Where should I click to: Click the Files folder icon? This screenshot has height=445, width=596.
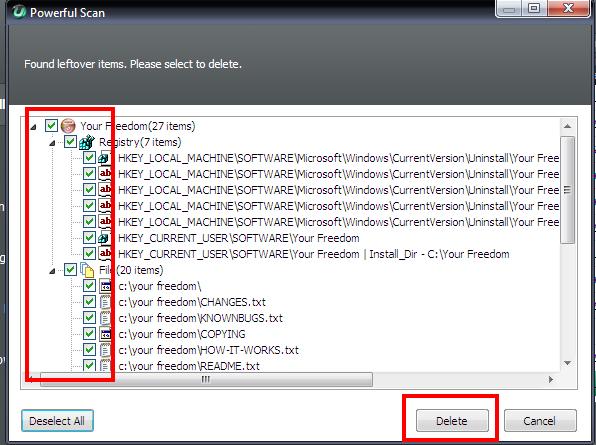pyautogui.click(x=87, y=270)
